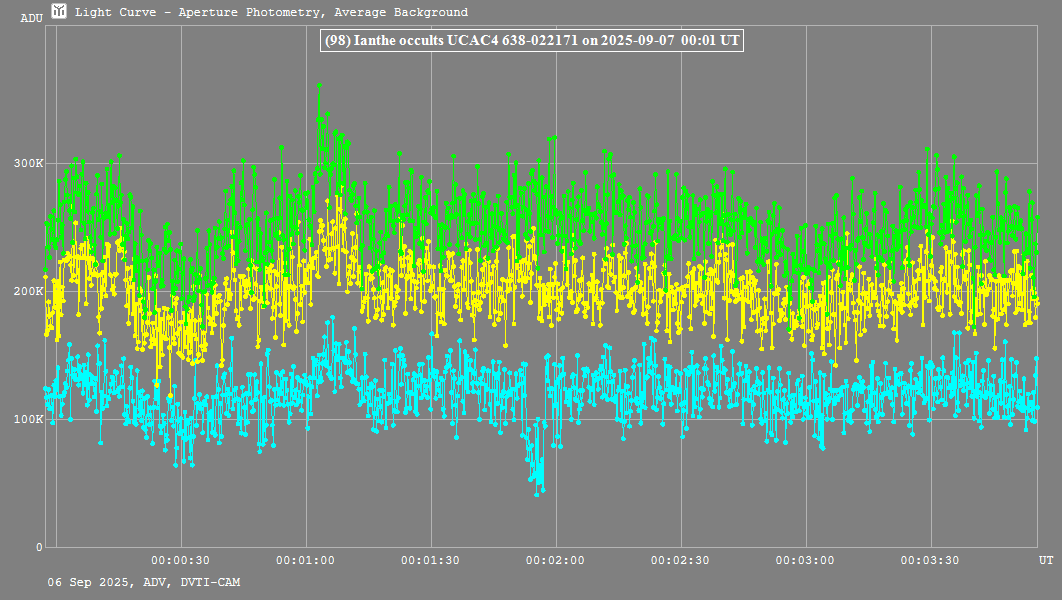Select the green curve's highest peak after 00:01:00
Screen dimensions: 1062x600
319,86
